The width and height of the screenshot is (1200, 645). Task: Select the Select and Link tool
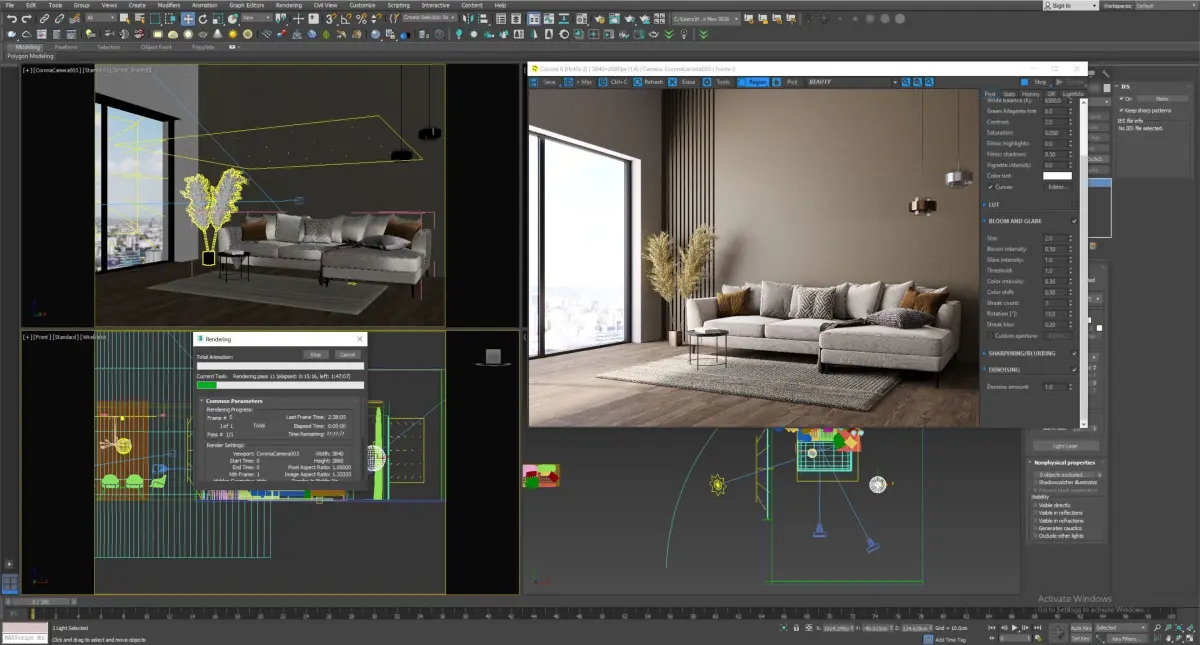coord(44,18)
